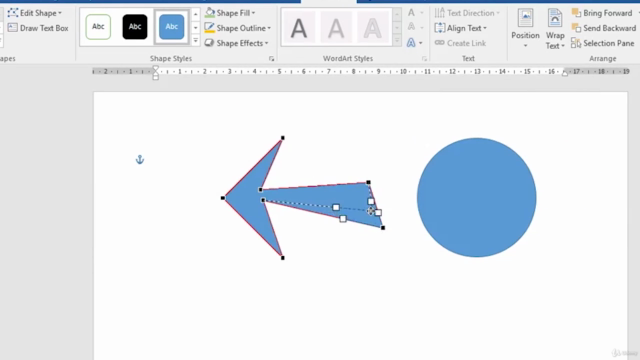Apply the blue filled Abc shape style
This screenshot has width=640, height=360.
point(171,27)
